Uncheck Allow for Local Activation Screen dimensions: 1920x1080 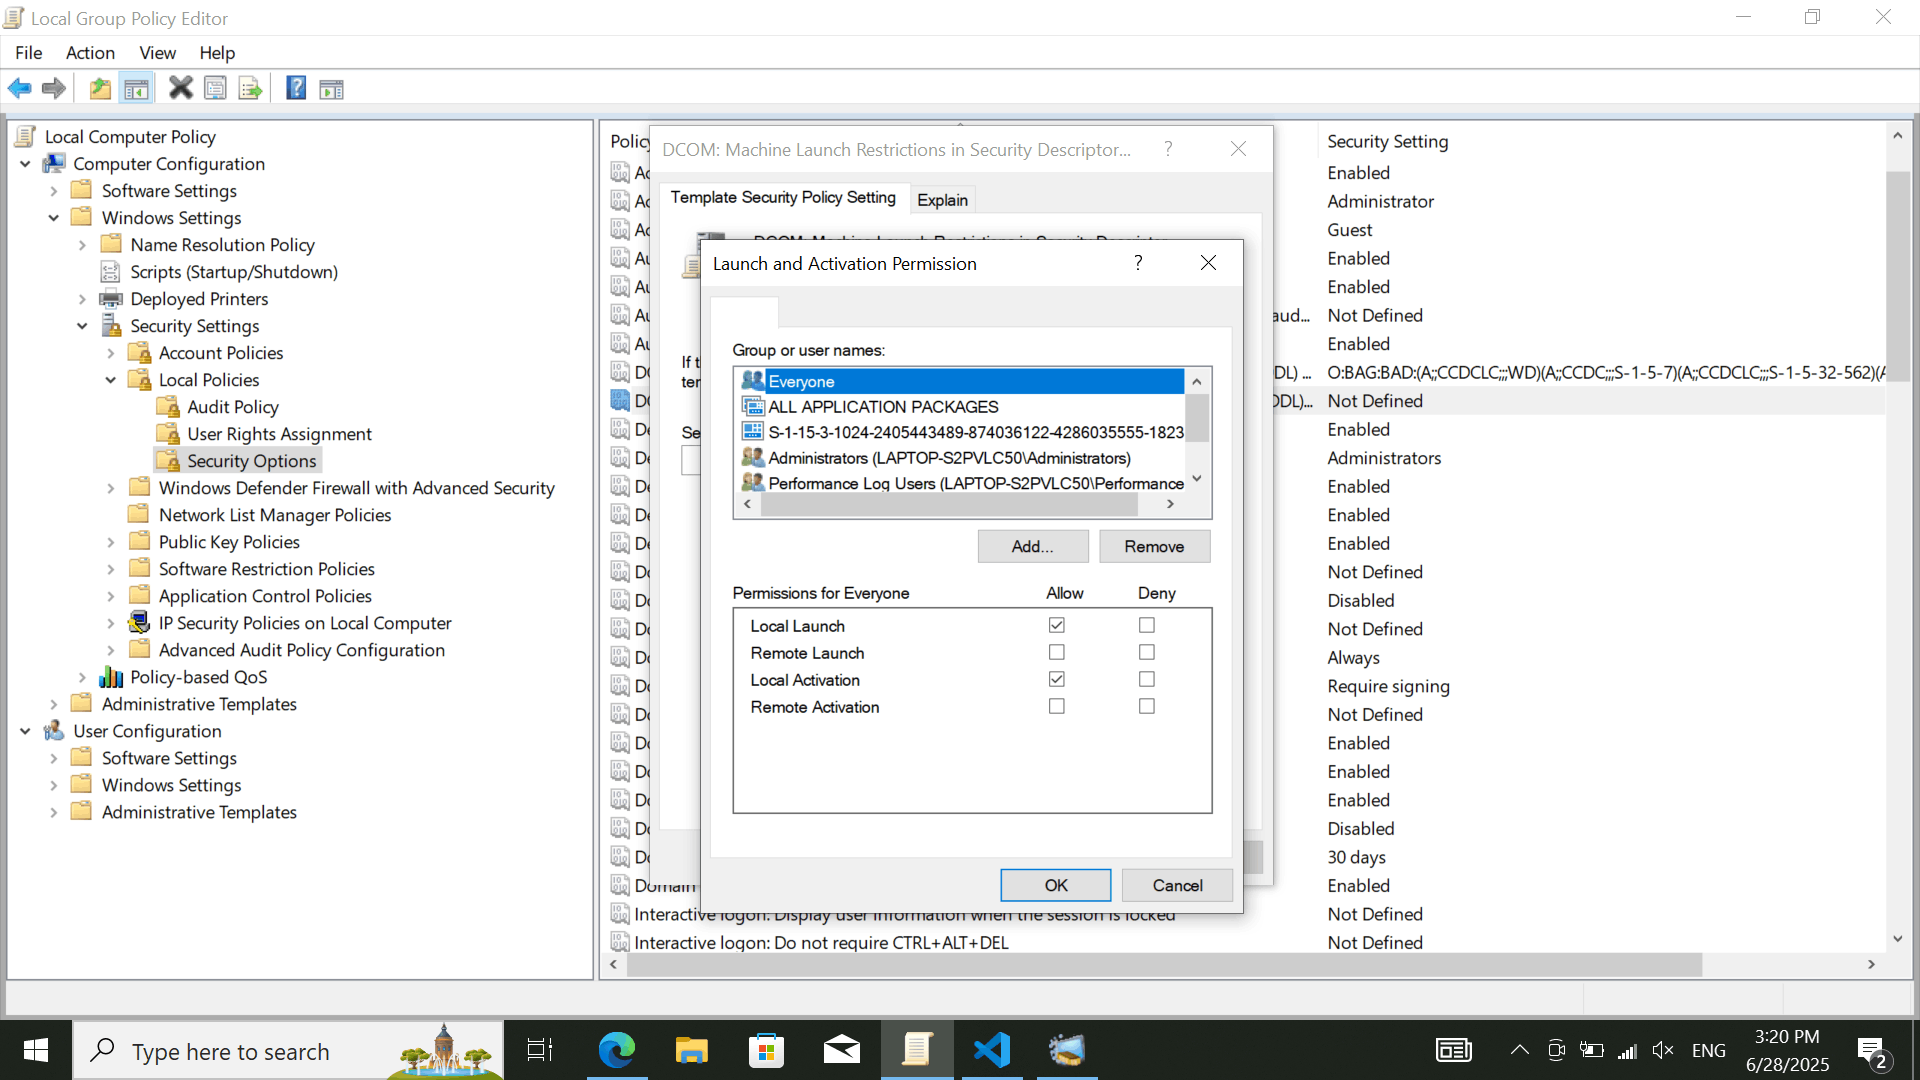pyautogui.click(x=1056, y=679)
